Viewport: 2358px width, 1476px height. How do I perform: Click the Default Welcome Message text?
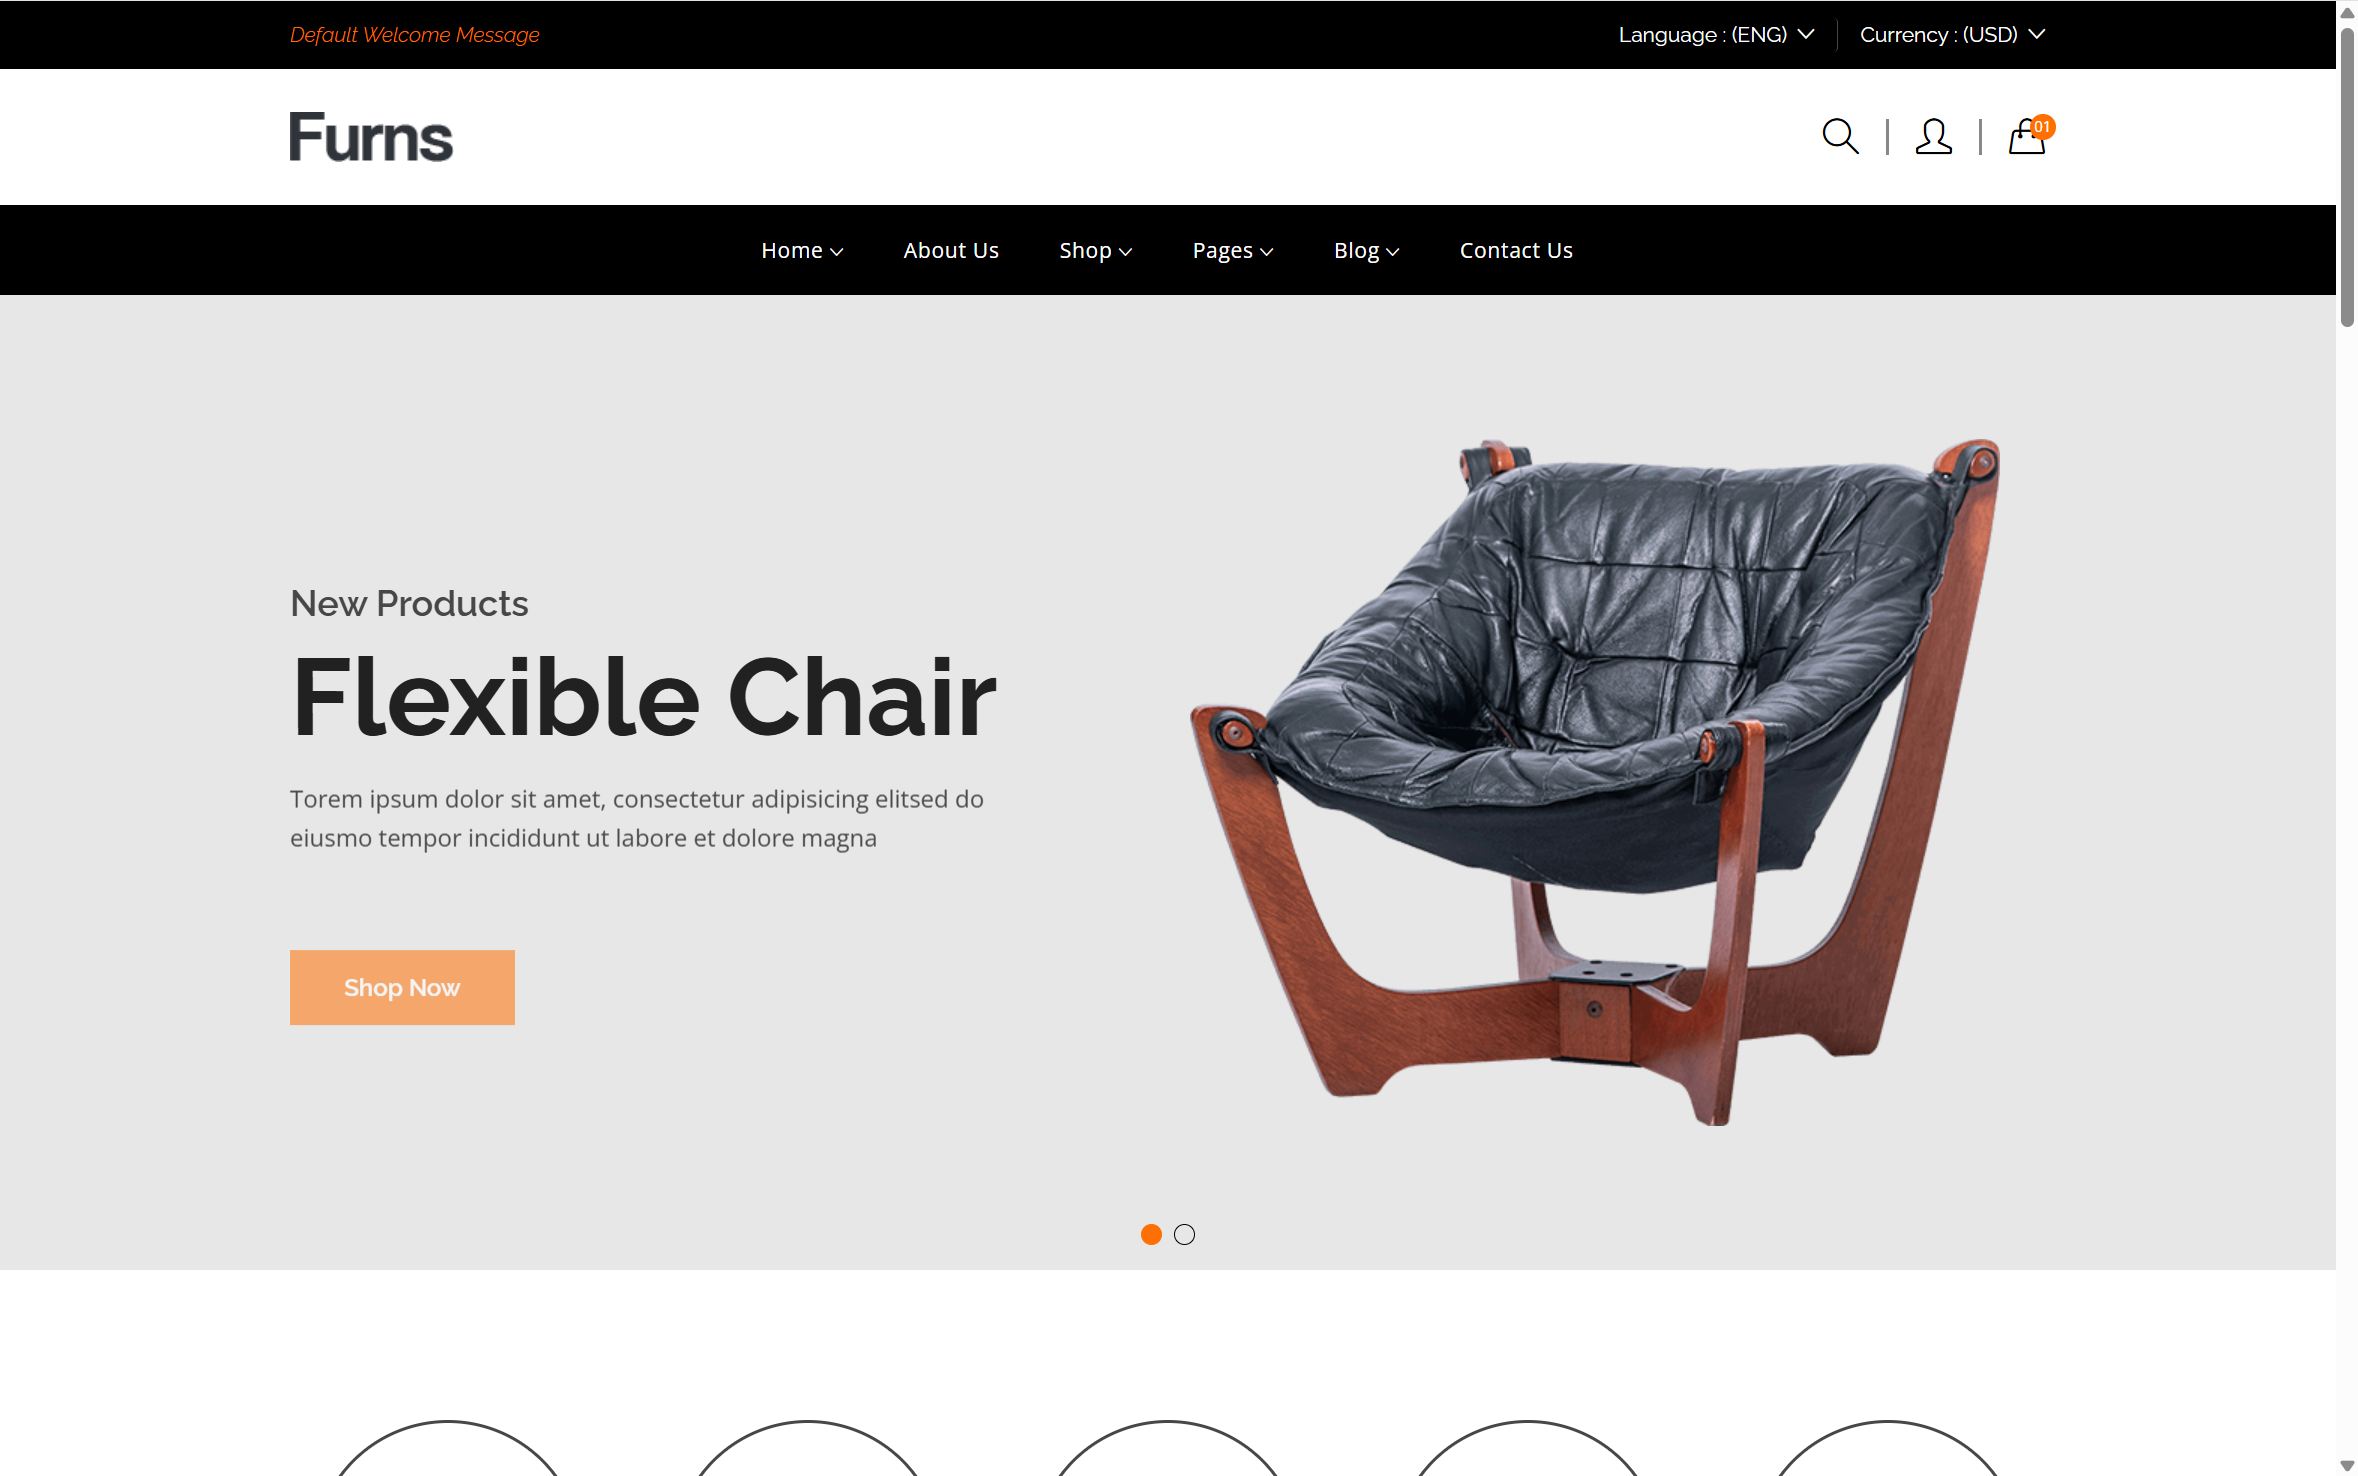[414, 35]
